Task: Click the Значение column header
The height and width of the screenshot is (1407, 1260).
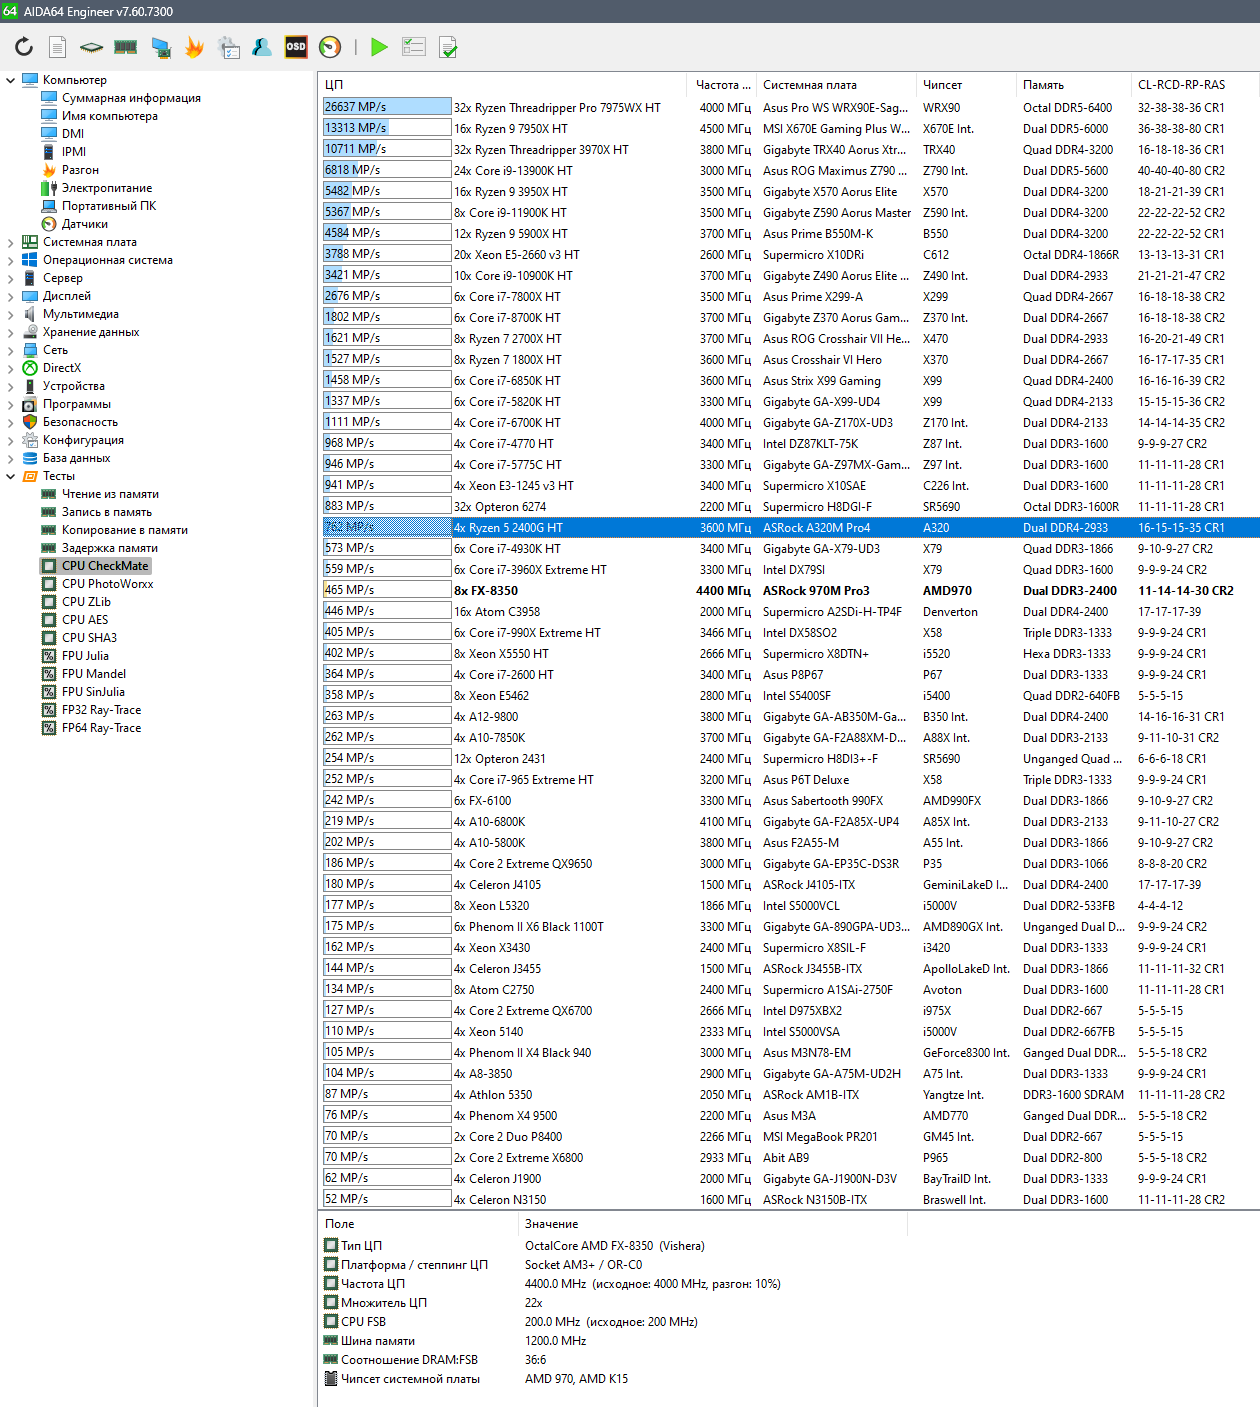Action: pyautogui.click(x=714, y=1224)
